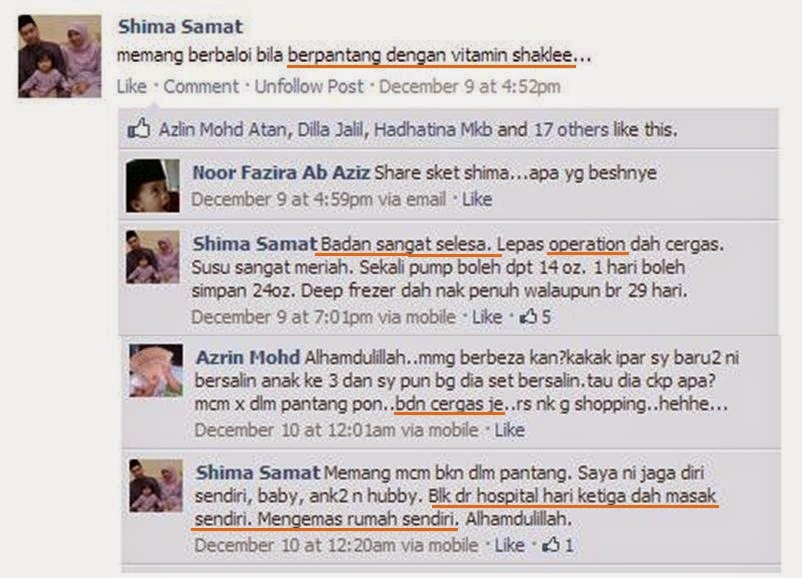The width and height of the screenshot is (802, 578).
Task: Like Noor Fazira Ab Aziz's comment
Action: [x=477, y=199]
